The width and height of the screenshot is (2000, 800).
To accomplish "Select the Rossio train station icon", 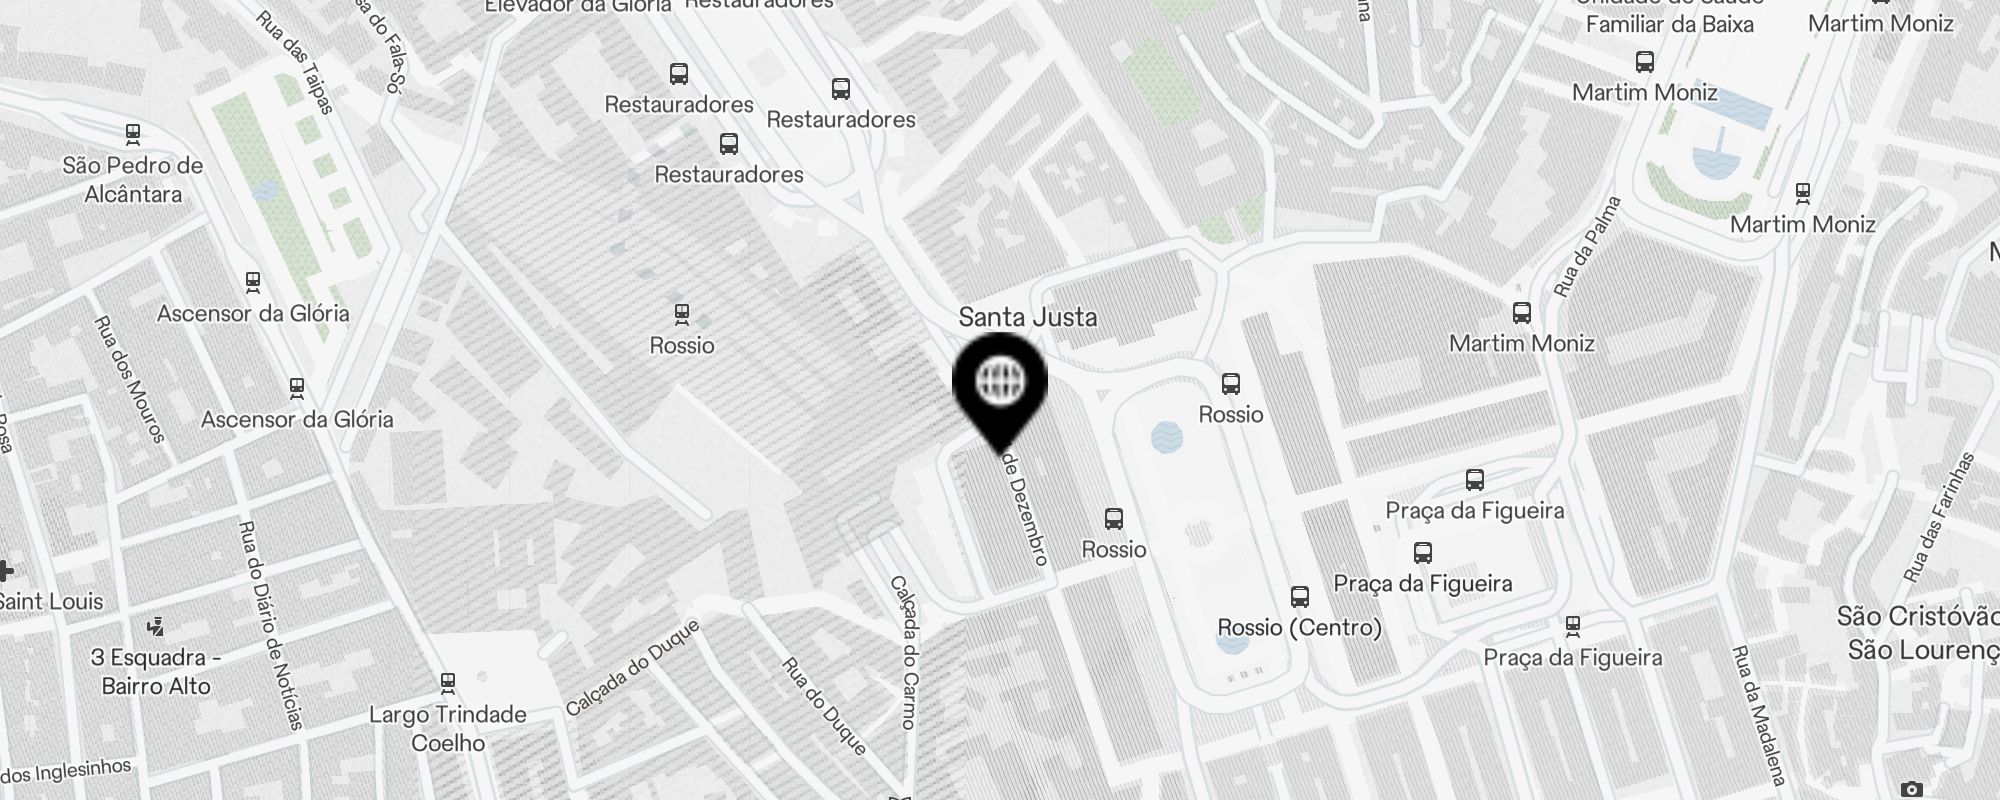I will click(682, 315).
